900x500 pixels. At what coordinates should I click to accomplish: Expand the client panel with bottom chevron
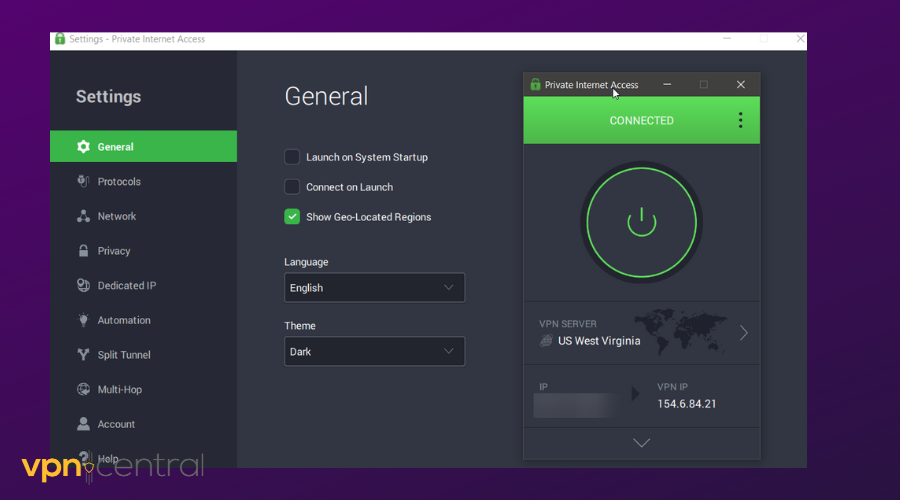(x=641, y=443)
